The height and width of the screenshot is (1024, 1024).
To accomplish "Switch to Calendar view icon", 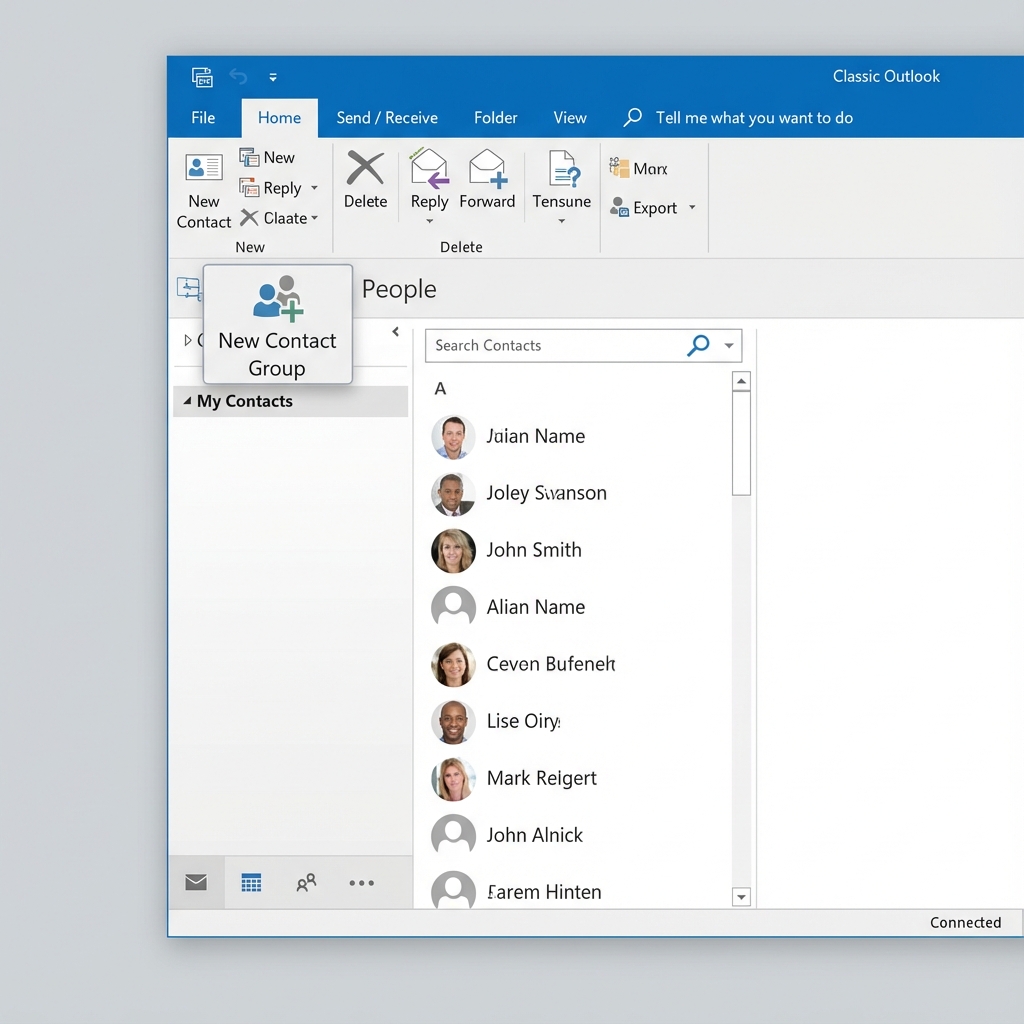I will click(x=251, y=882).
